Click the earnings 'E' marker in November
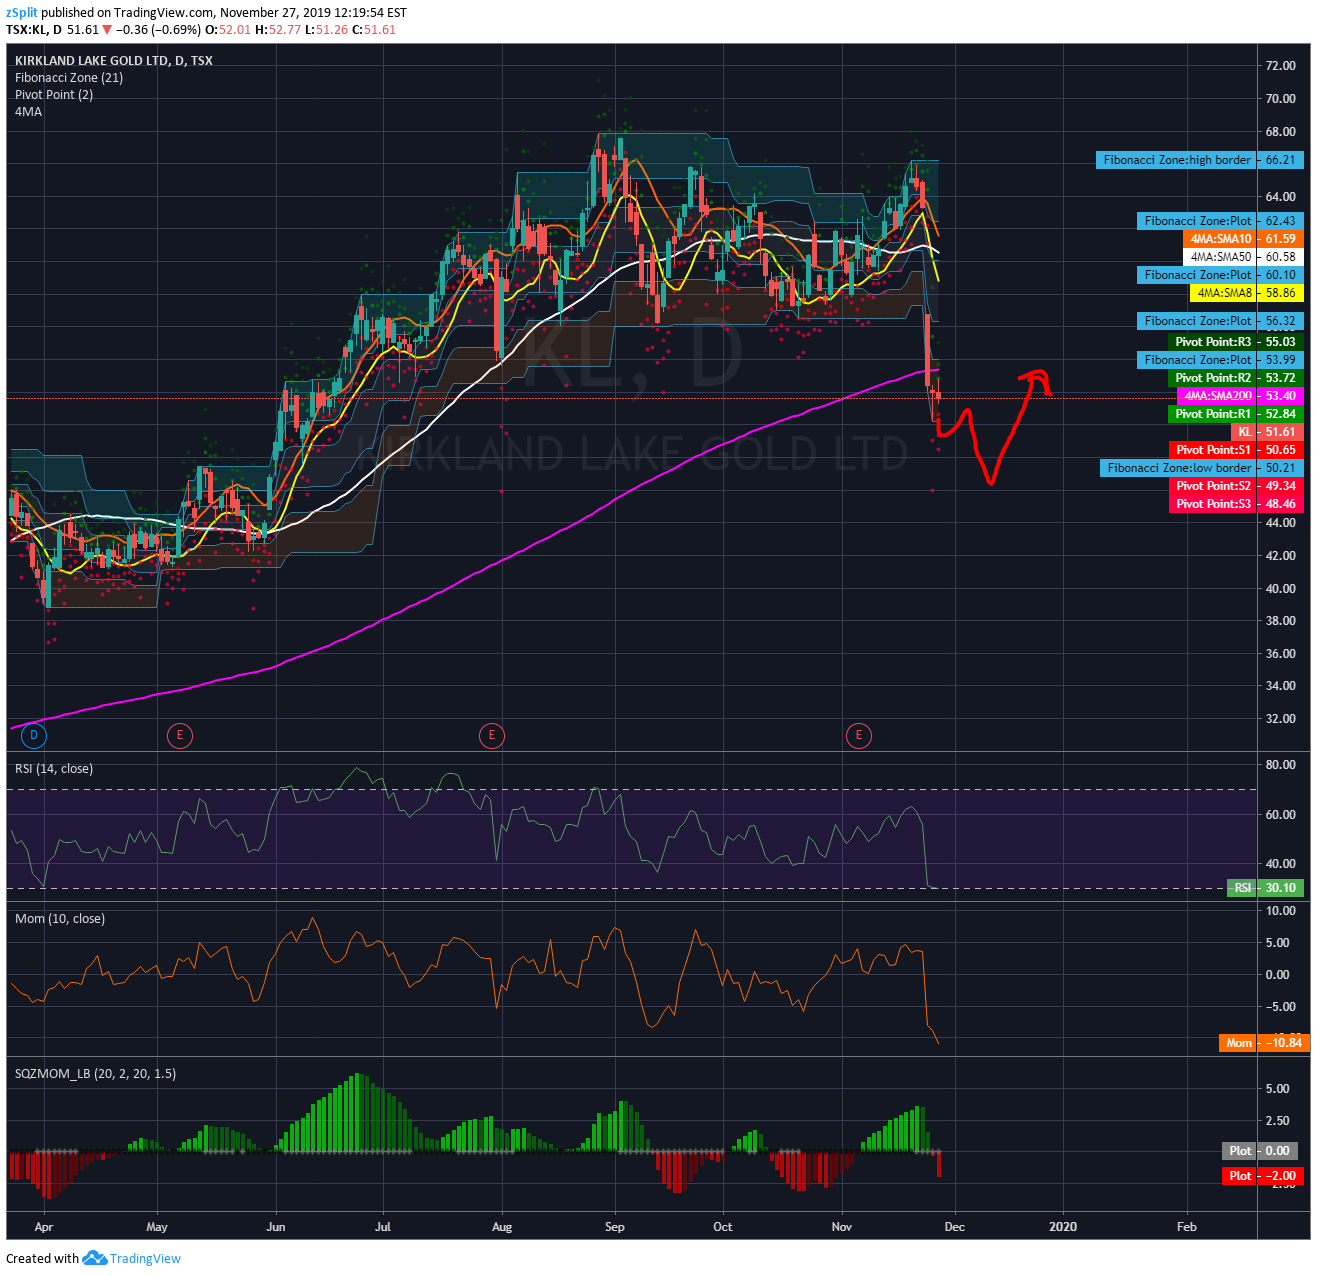This screenshot has width=1317, height=1276. (858, 736)
